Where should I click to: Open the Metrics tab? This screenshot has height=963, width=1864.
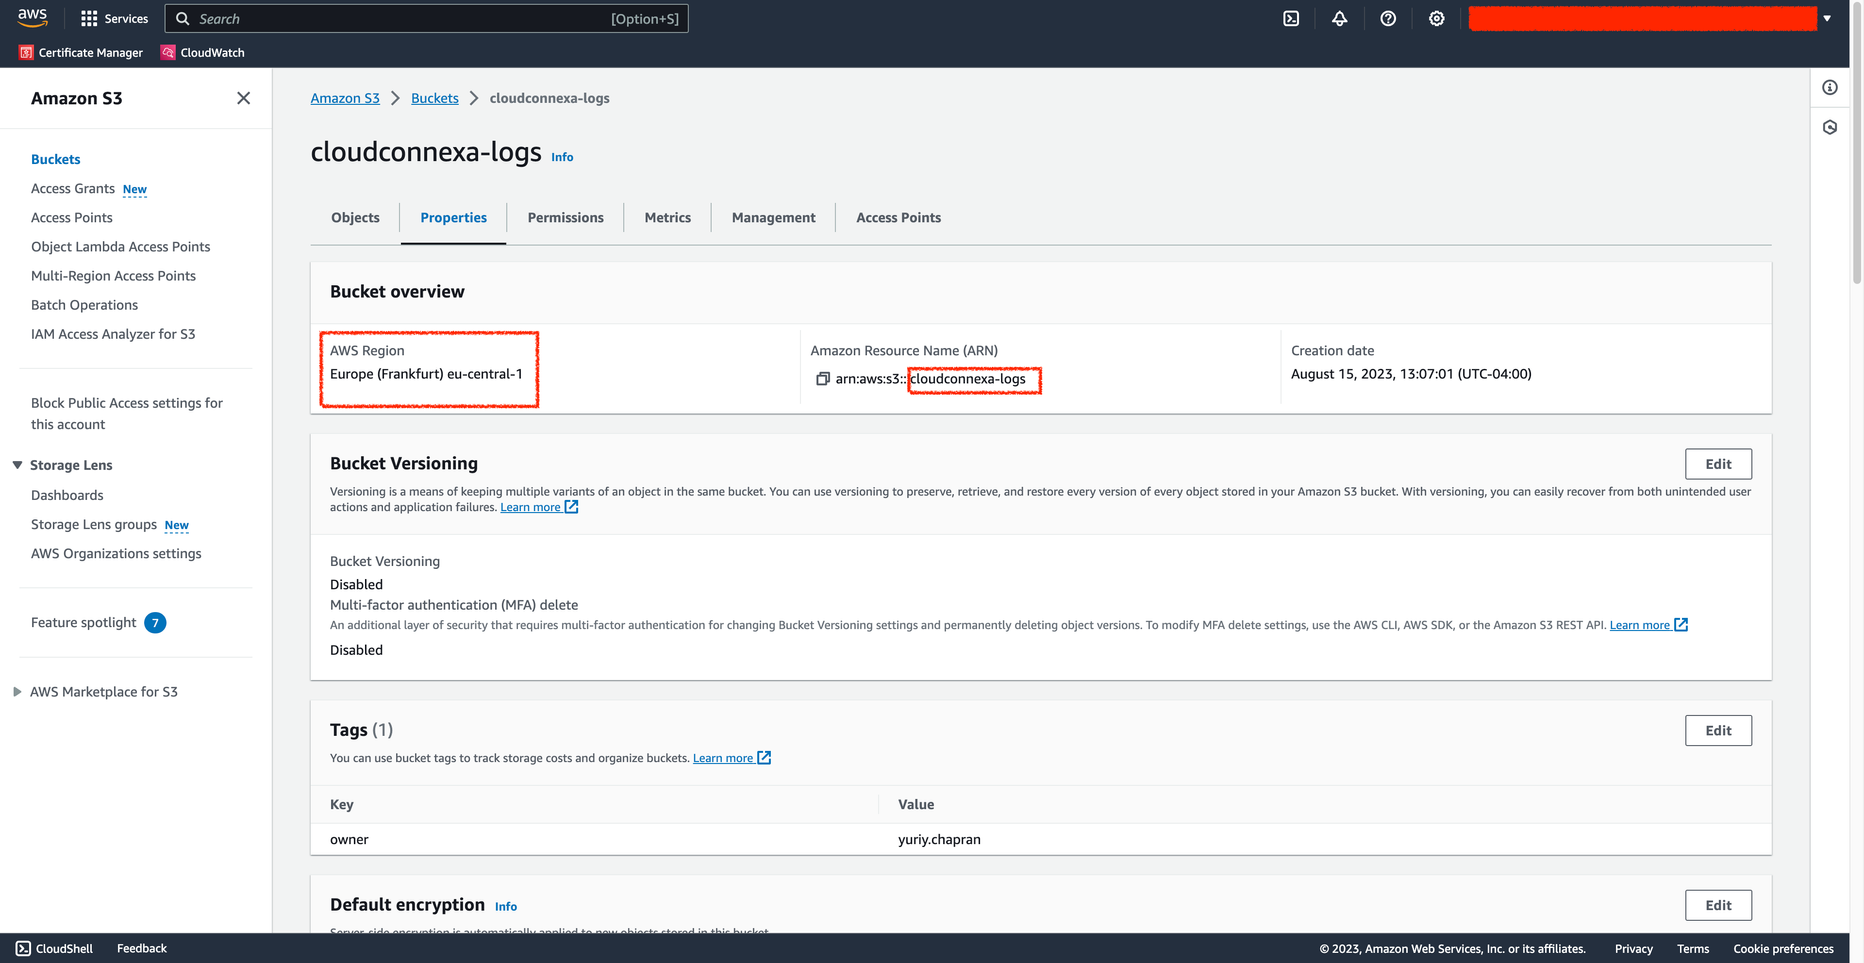point(667,217)
